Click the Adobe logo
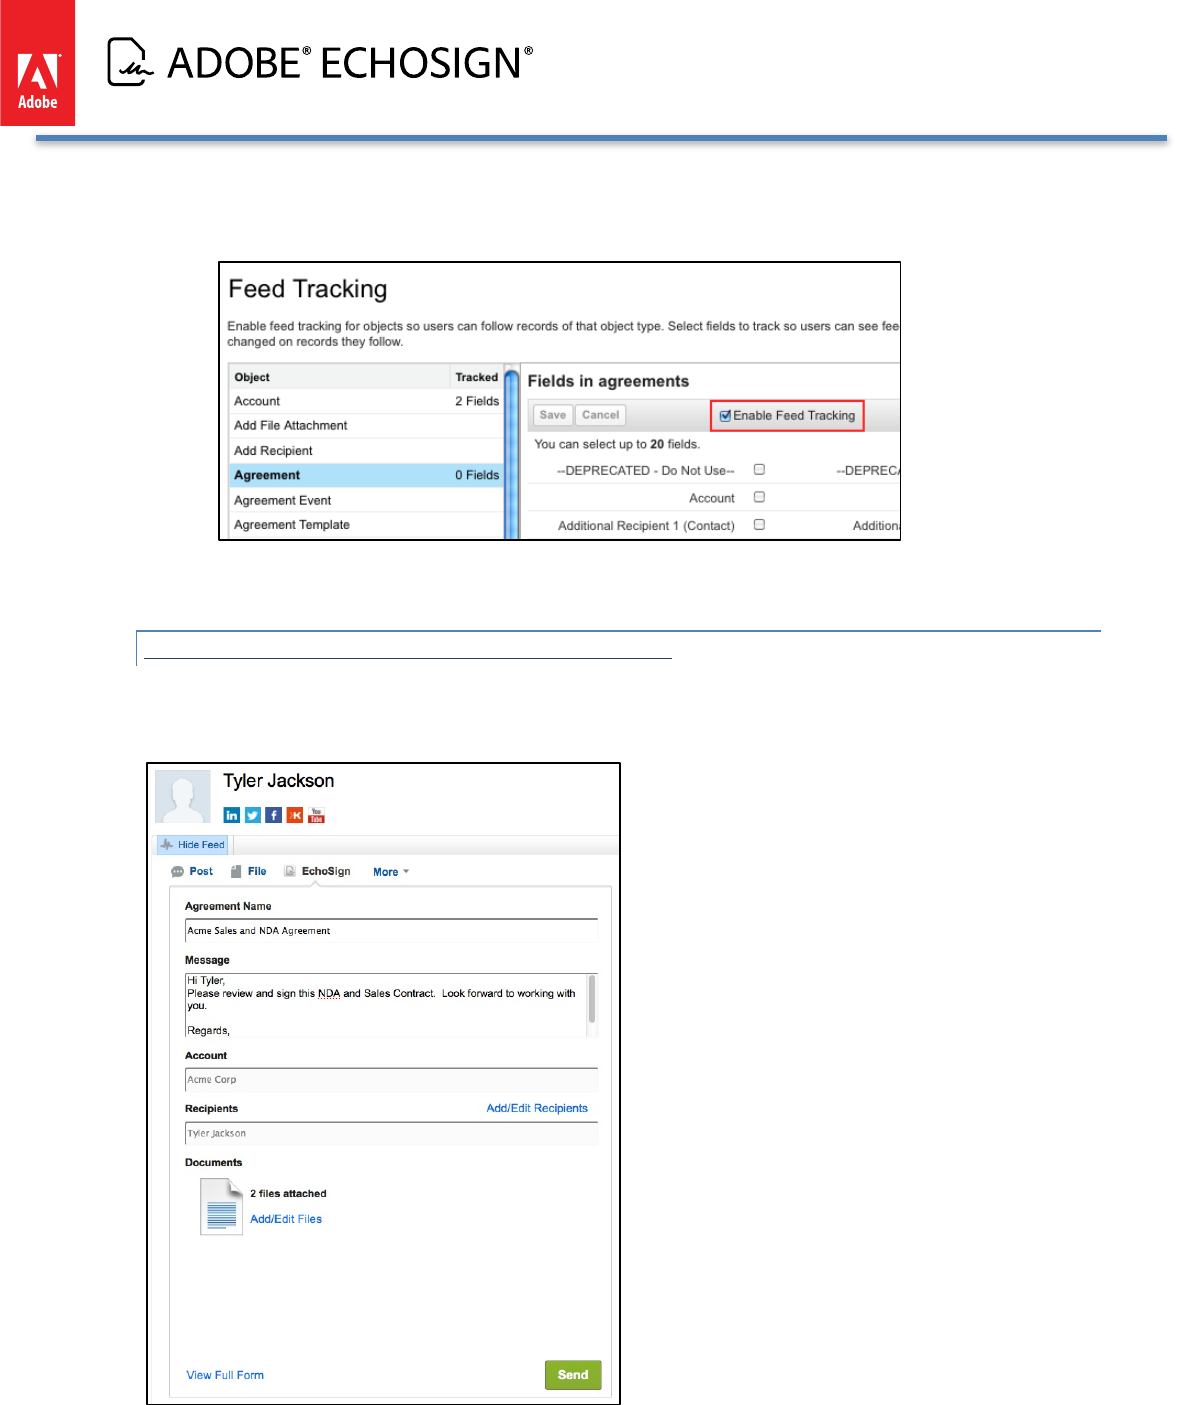The height and width of the screenshot is (1405, 1178). [x=37, y=63]
